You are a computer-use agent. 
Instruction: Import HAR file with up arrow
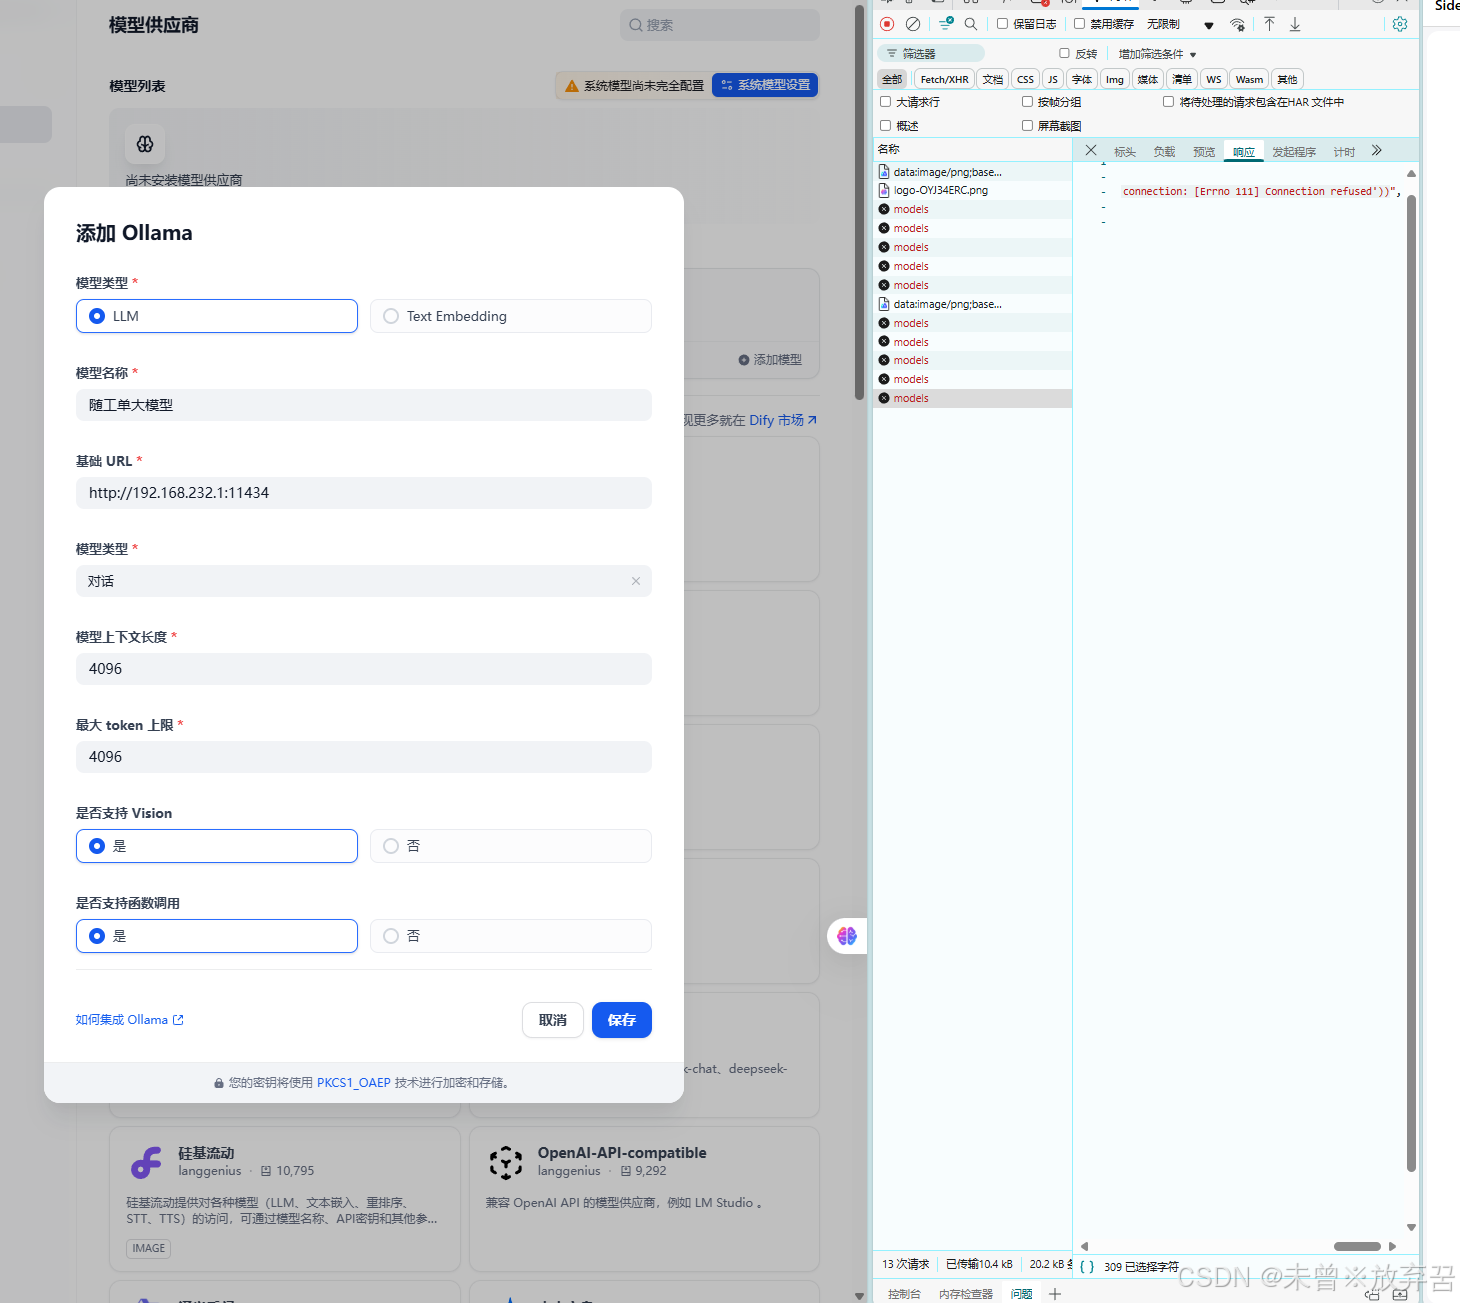point(1269,24)
